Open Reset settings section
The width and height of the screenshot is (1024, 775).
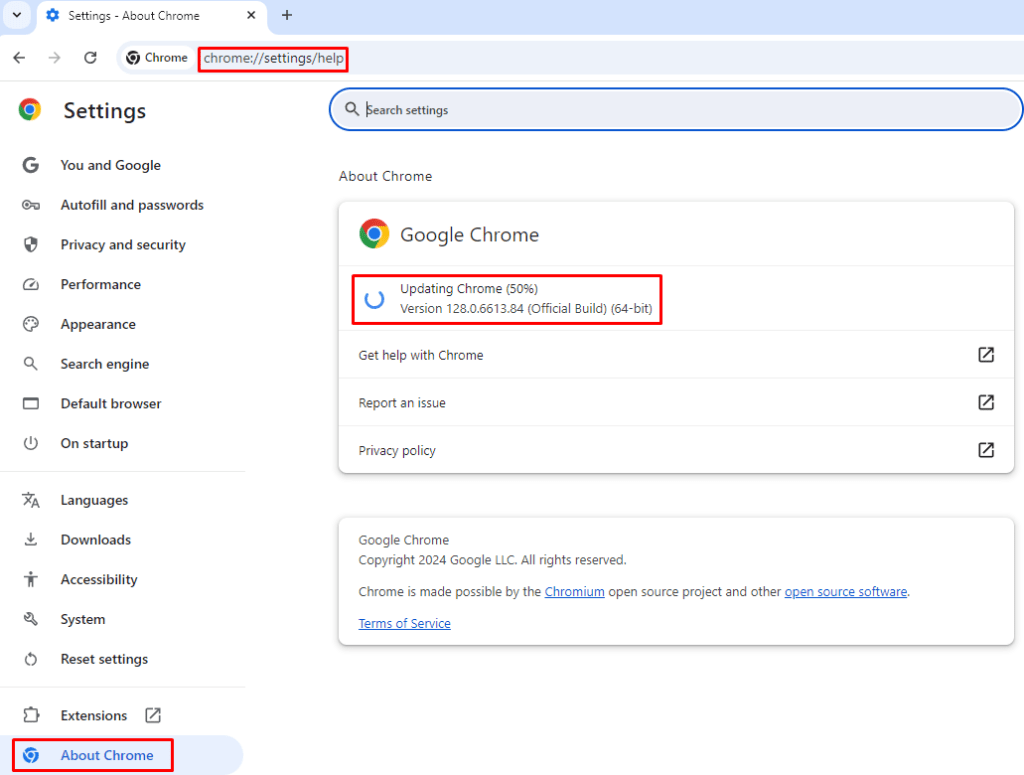pos(104,659)
